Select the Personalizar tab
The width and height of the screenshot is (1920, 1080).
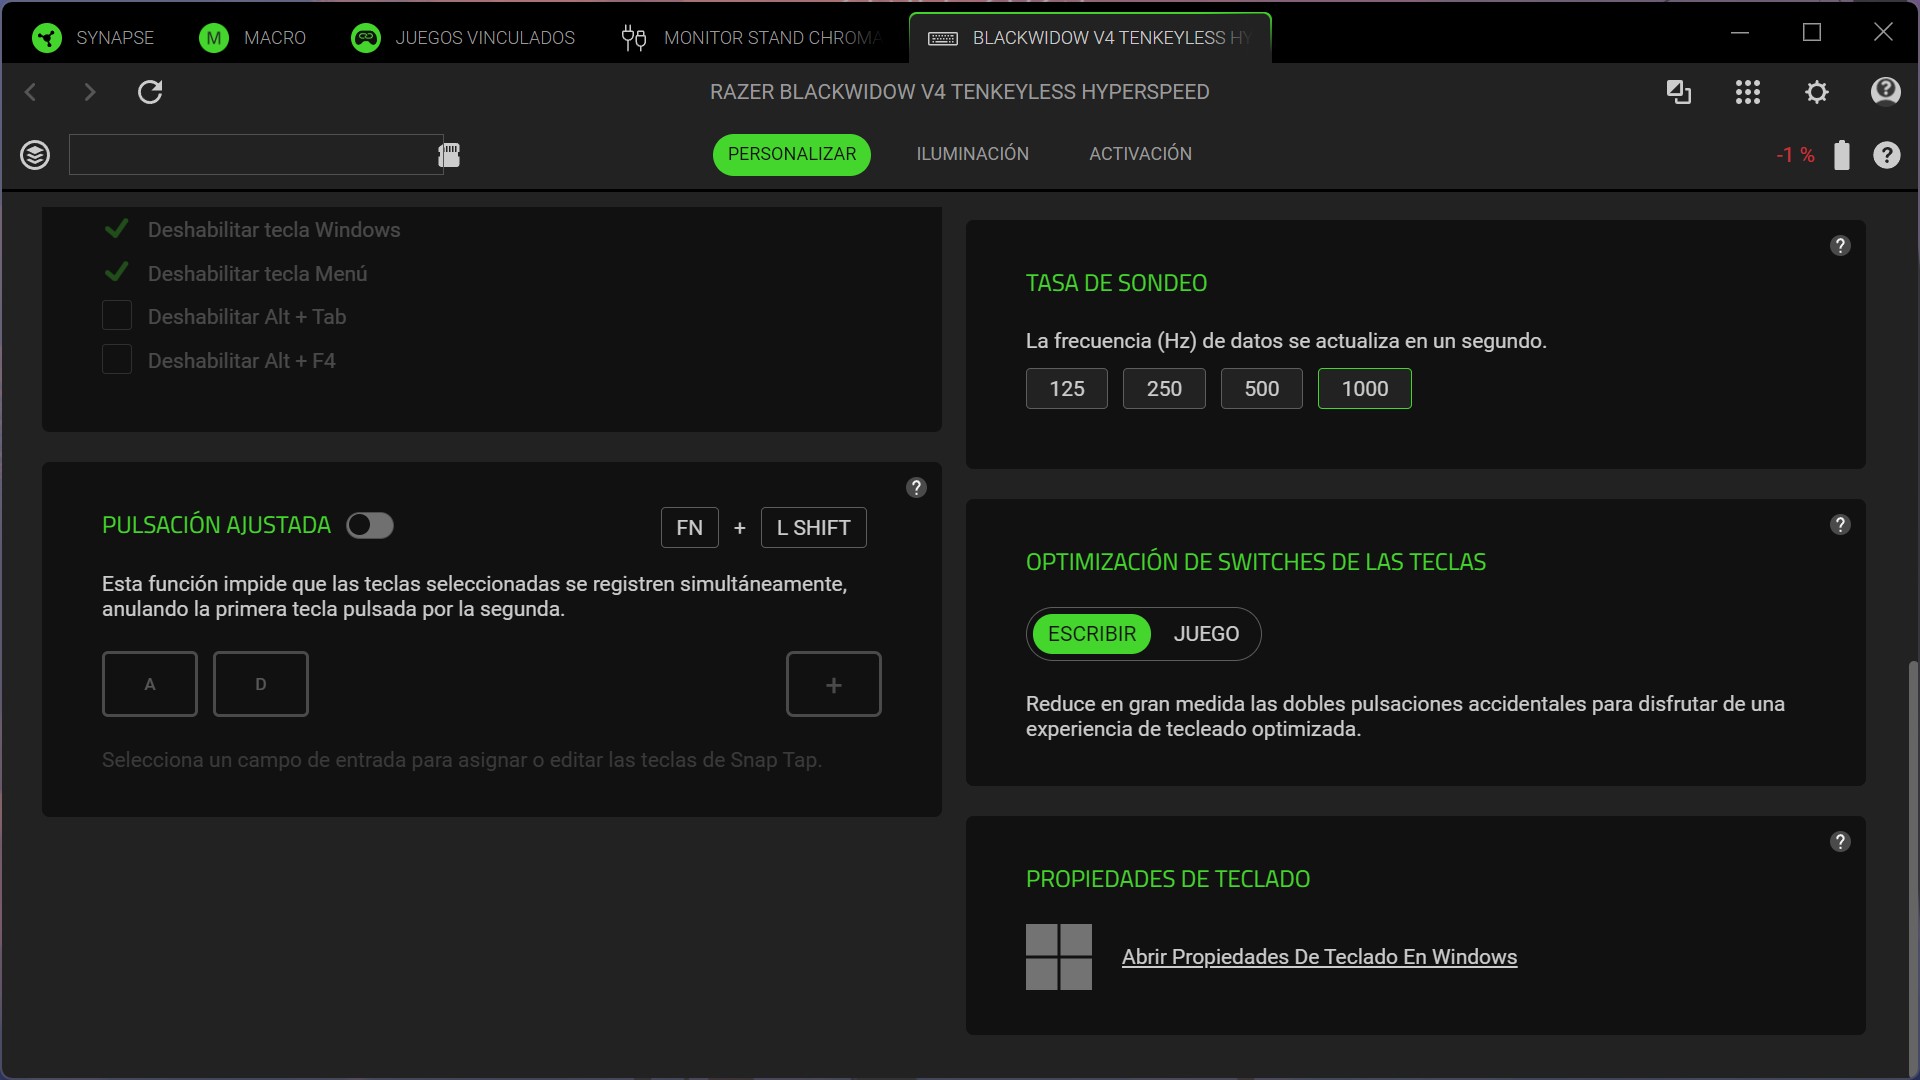(x=792, y=154)
